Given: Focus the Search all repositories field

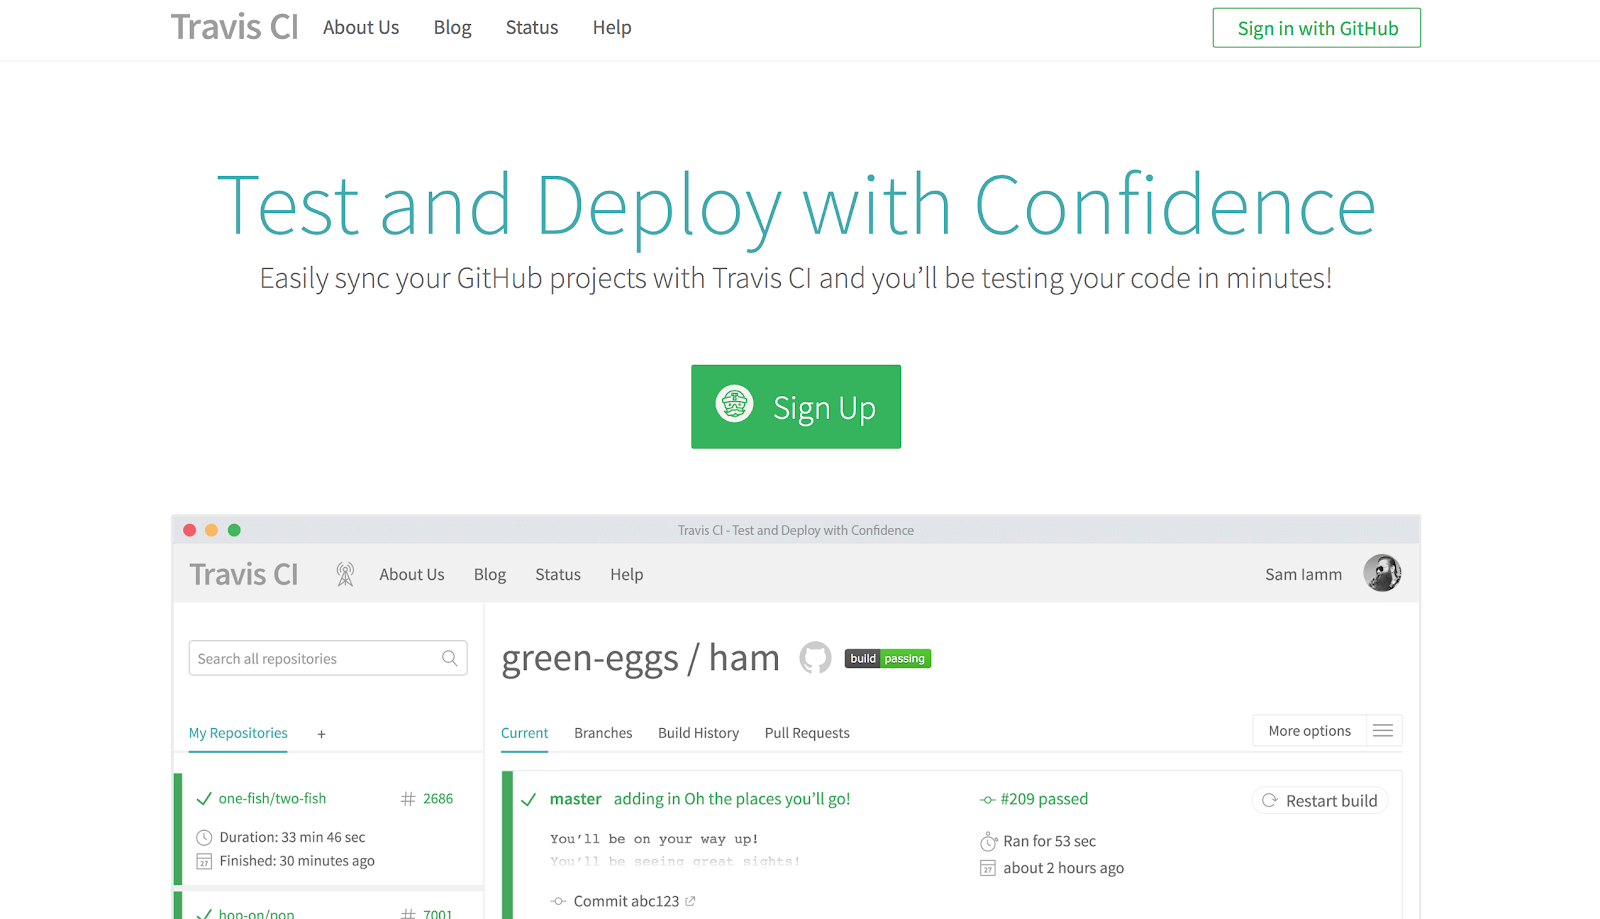Looking at the screenshot, I should [x=328, y=658].
